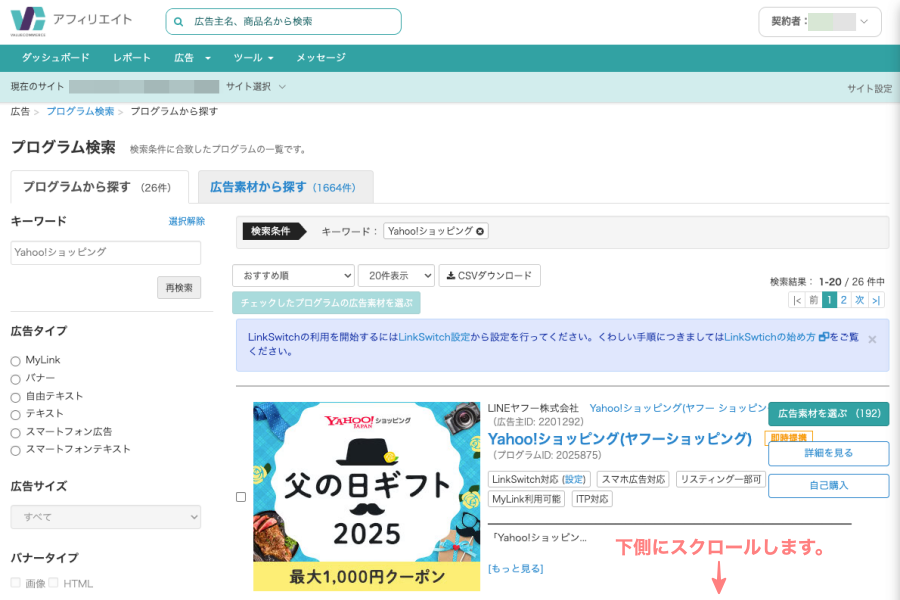The height and width of the screenshot is (600, 900).
Task: Select スマートフォンテキスト radio option
Action: 15,450
